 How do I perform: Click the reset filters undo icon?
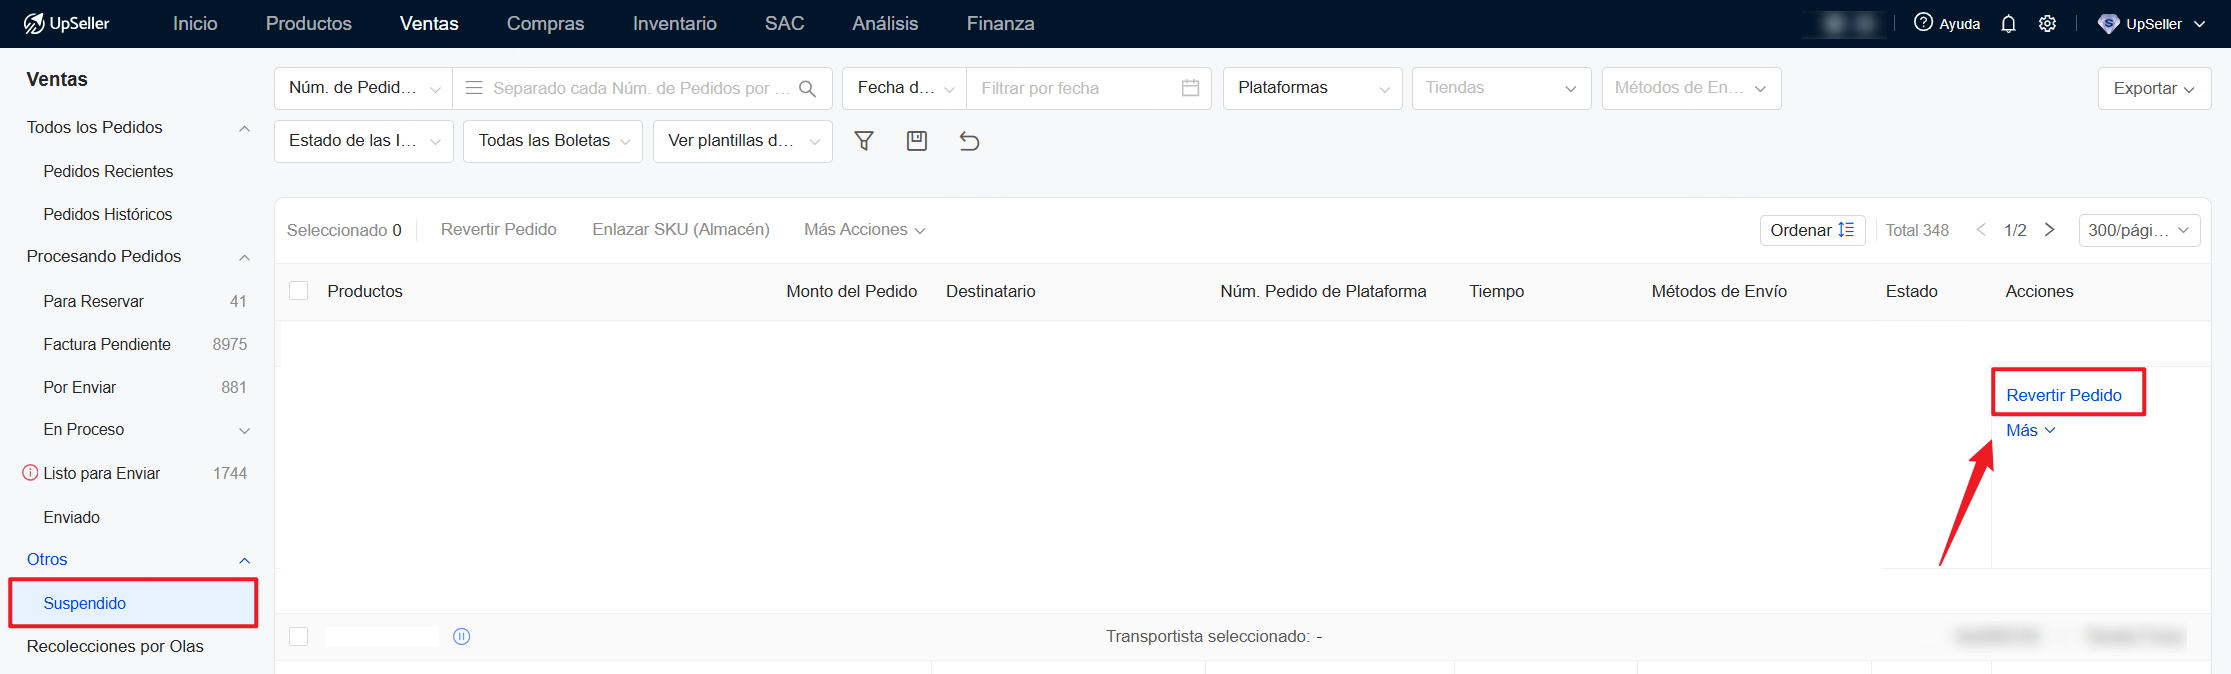[x=969, y=141]
